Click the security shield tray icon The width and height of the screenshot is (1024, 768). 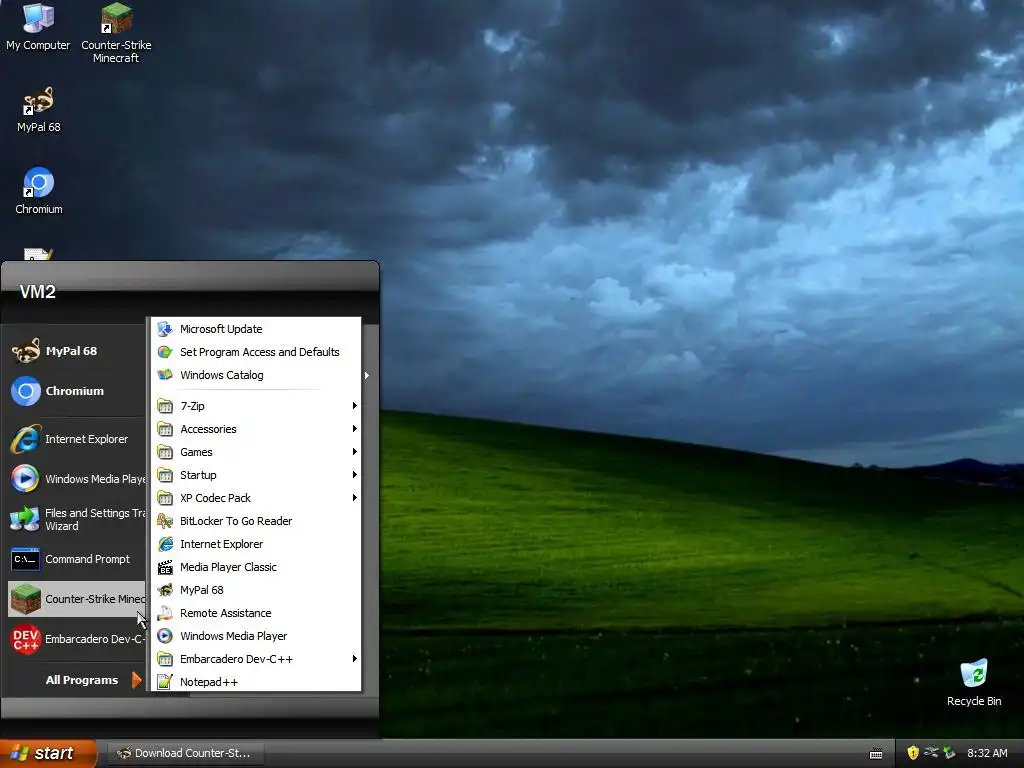[x=912, y=753]
